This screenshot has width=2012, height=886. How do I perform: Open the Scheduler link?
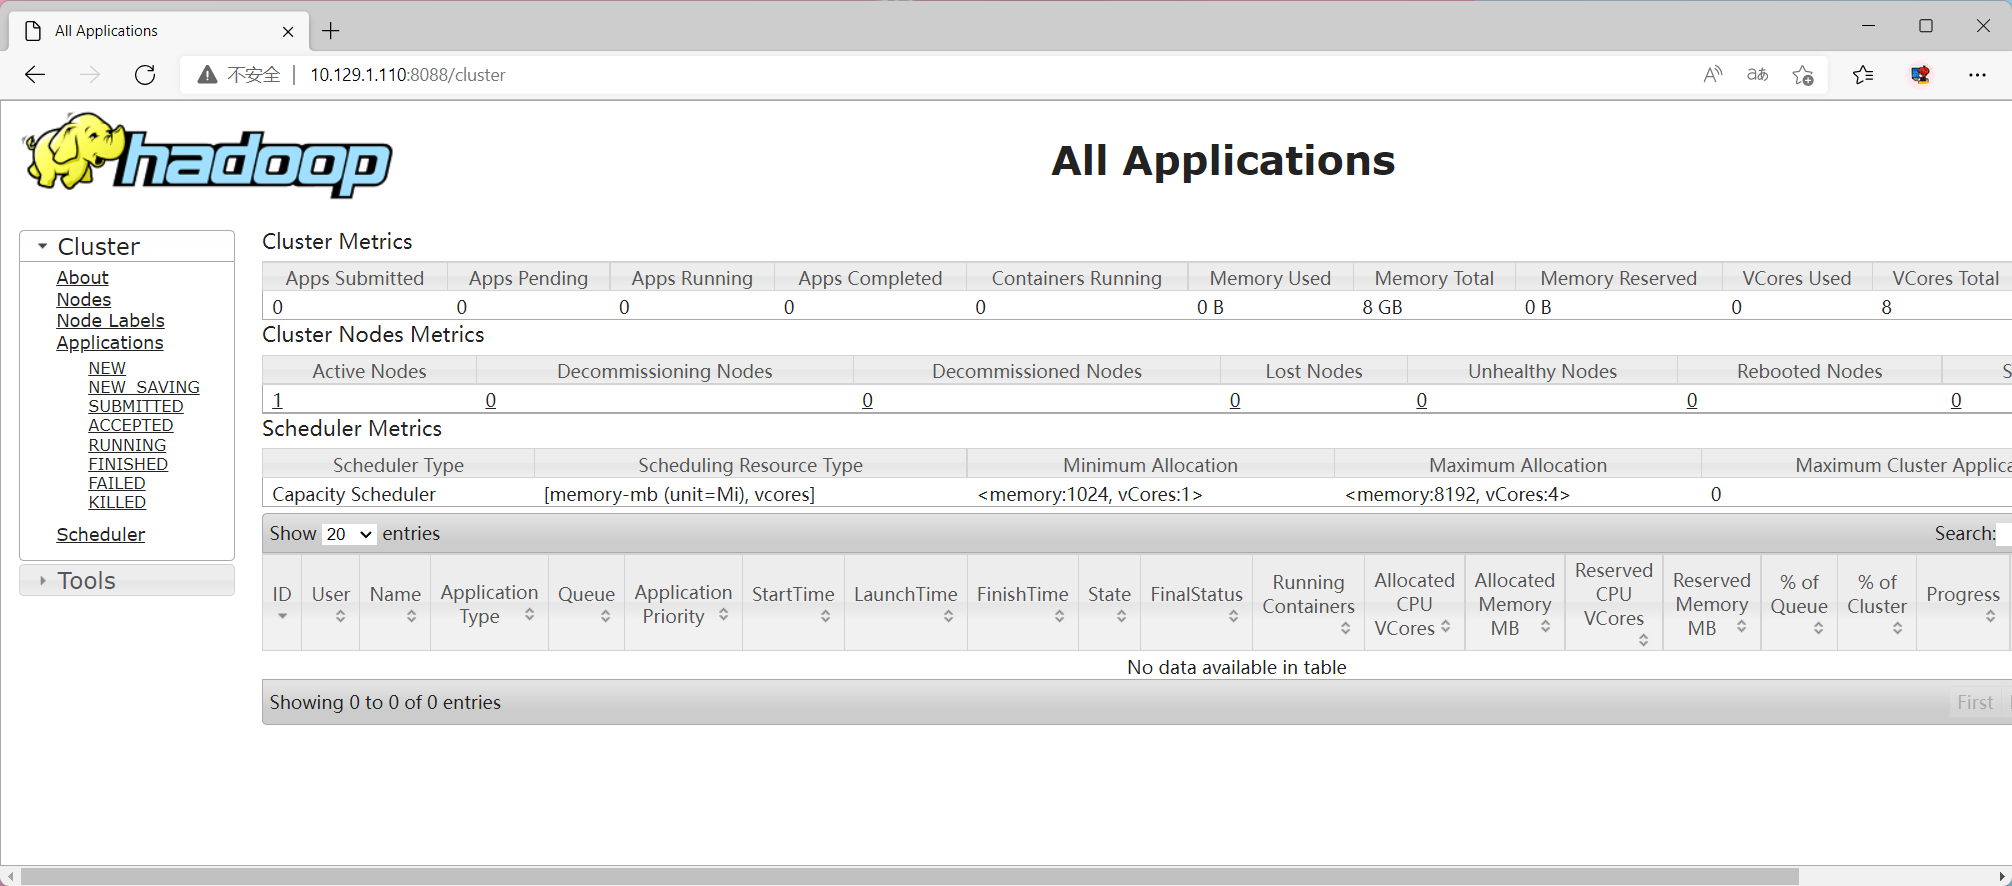pyautogui.click(x=101, y=535)
